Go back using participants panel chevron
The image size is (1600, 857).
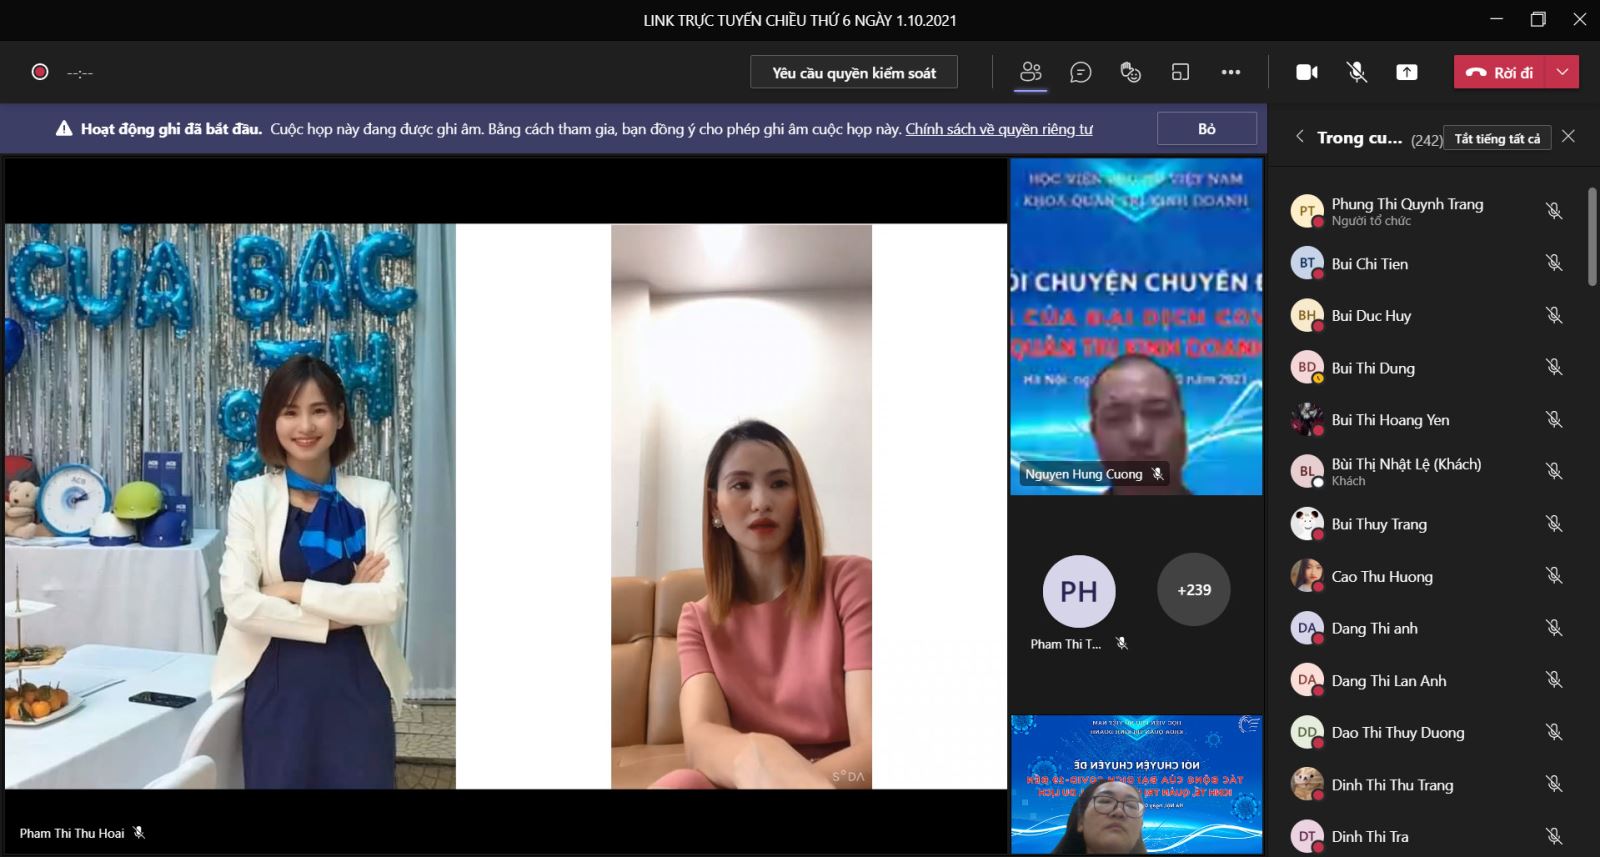click(1299, 137)
